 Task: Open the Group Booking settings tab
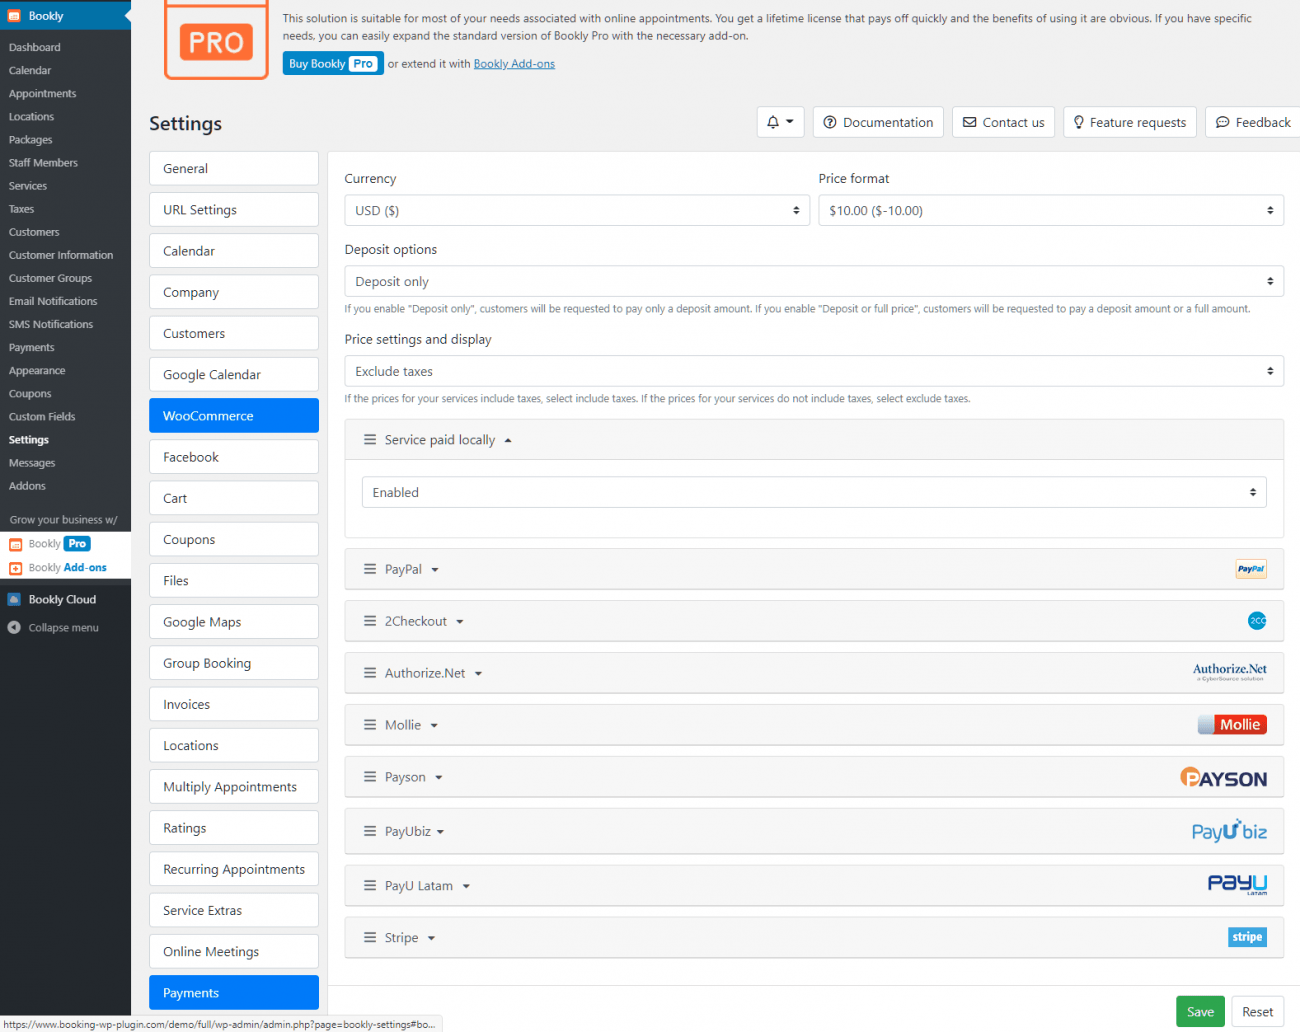coord(234,663)
